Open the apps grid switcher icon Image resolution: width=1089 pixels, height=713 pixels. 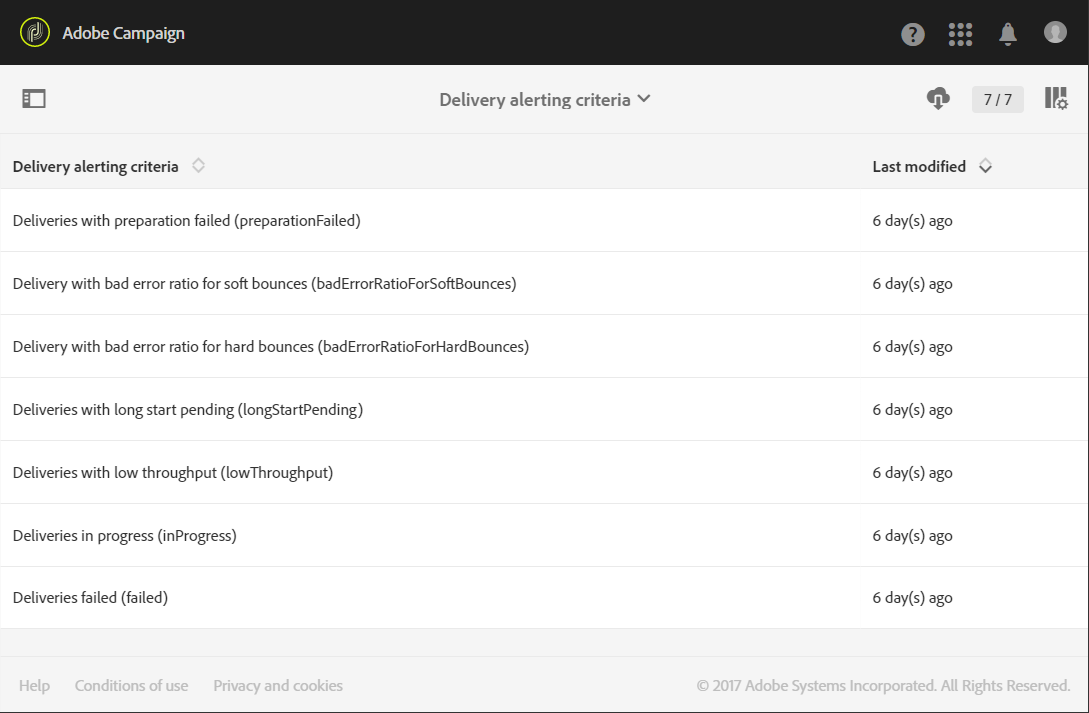point(960,34)
